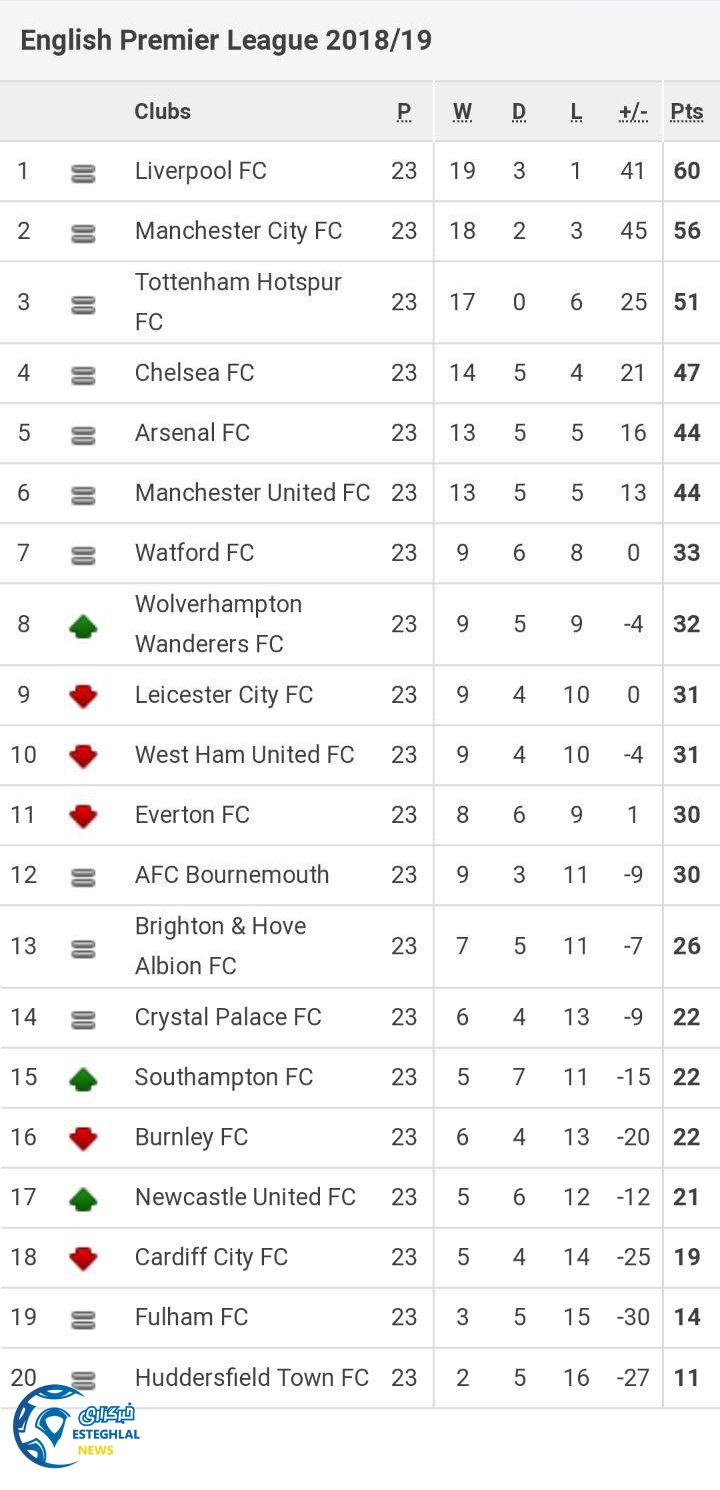720x1490 pixels.
Task: Click Leicester City red down arrow icon
Action: [x=83, y=696]
